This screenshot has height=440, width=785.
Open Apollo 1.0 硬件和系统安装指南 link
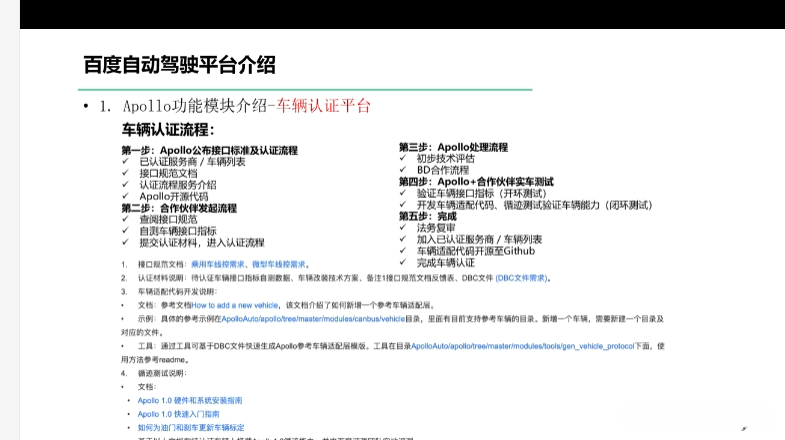pyautogui.click(x=190, y=400)
